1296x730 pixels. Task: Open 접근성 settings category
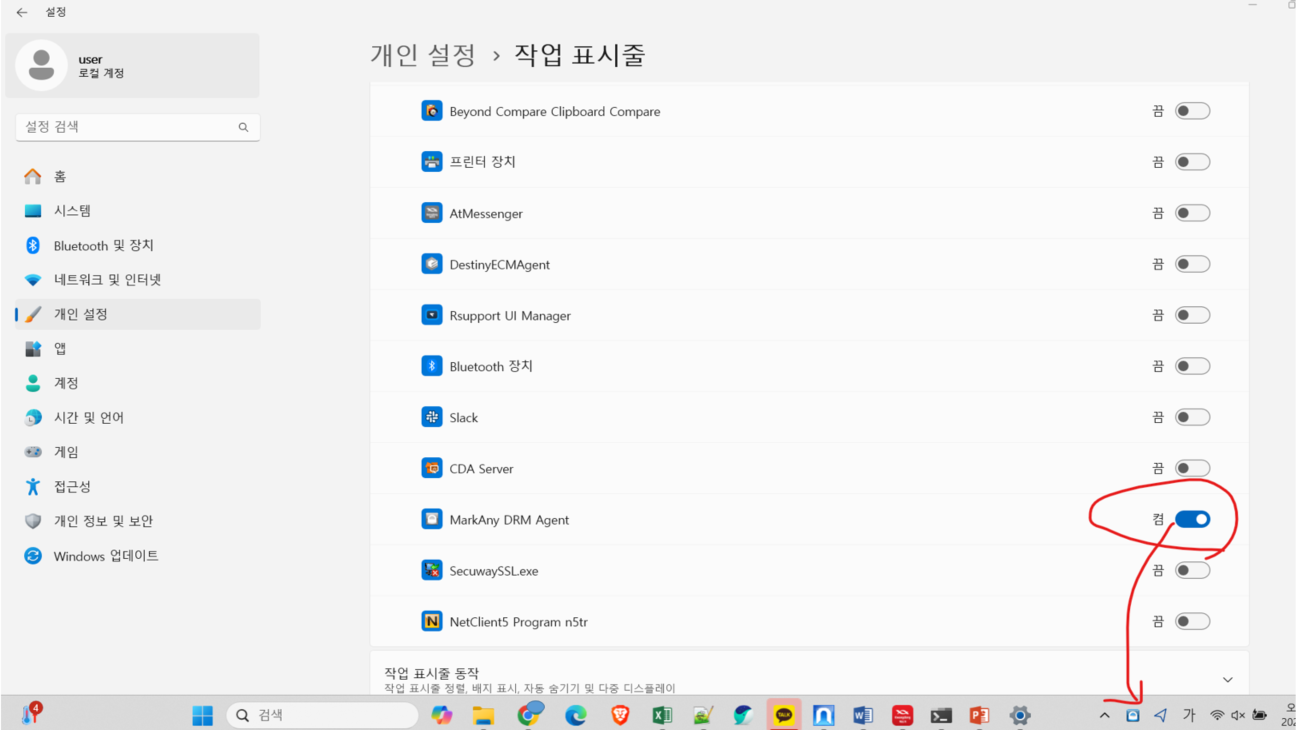click(138, 487)
